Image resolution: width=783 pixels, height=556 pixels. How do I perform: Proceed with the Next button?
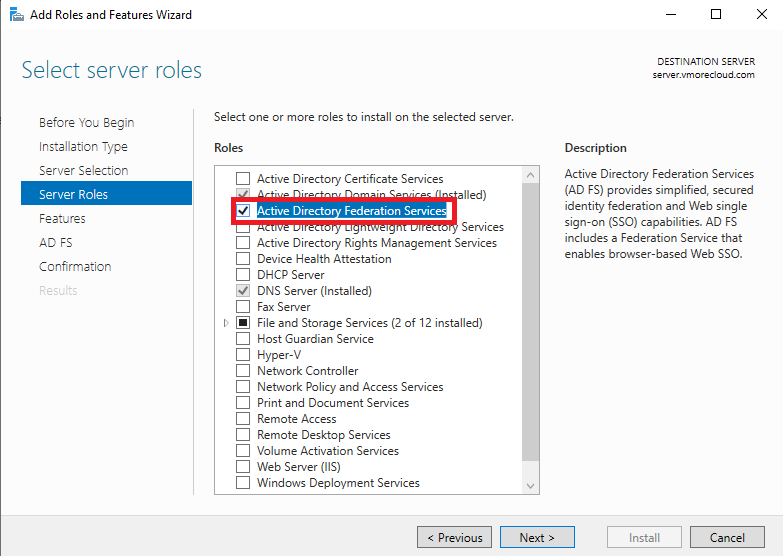point(537,537)
